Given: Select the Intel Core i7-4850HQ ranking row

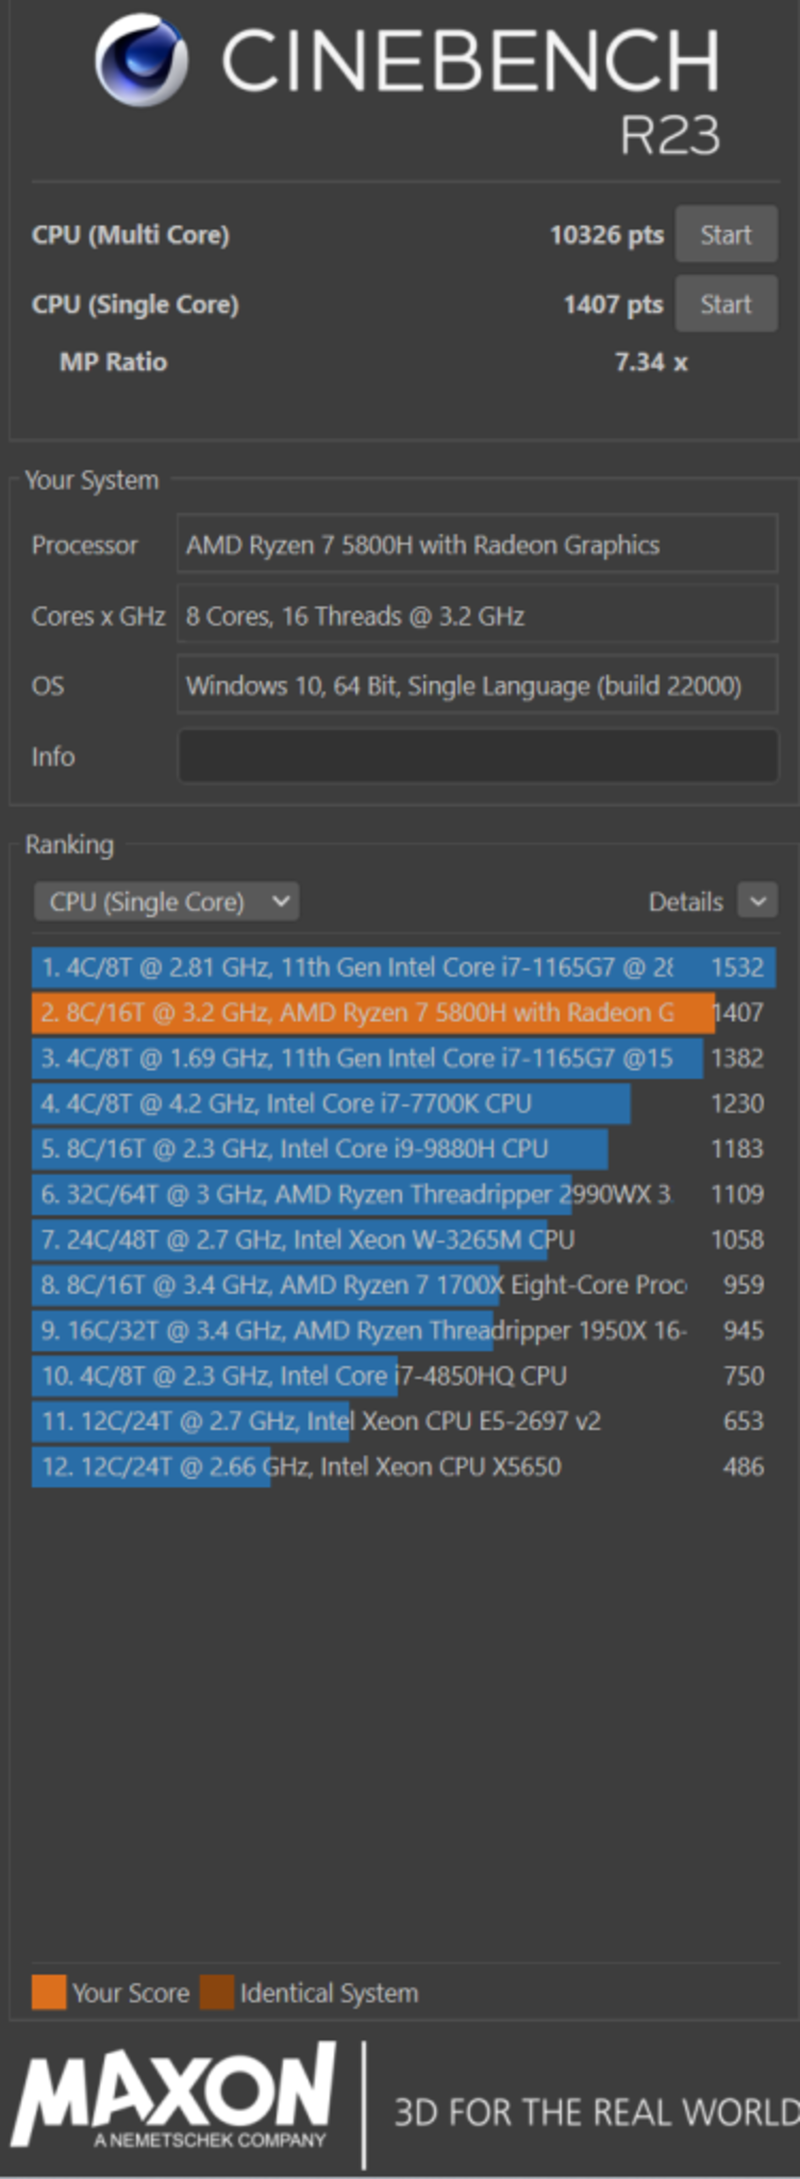Looking at the screenshot, I should 403,1375.
